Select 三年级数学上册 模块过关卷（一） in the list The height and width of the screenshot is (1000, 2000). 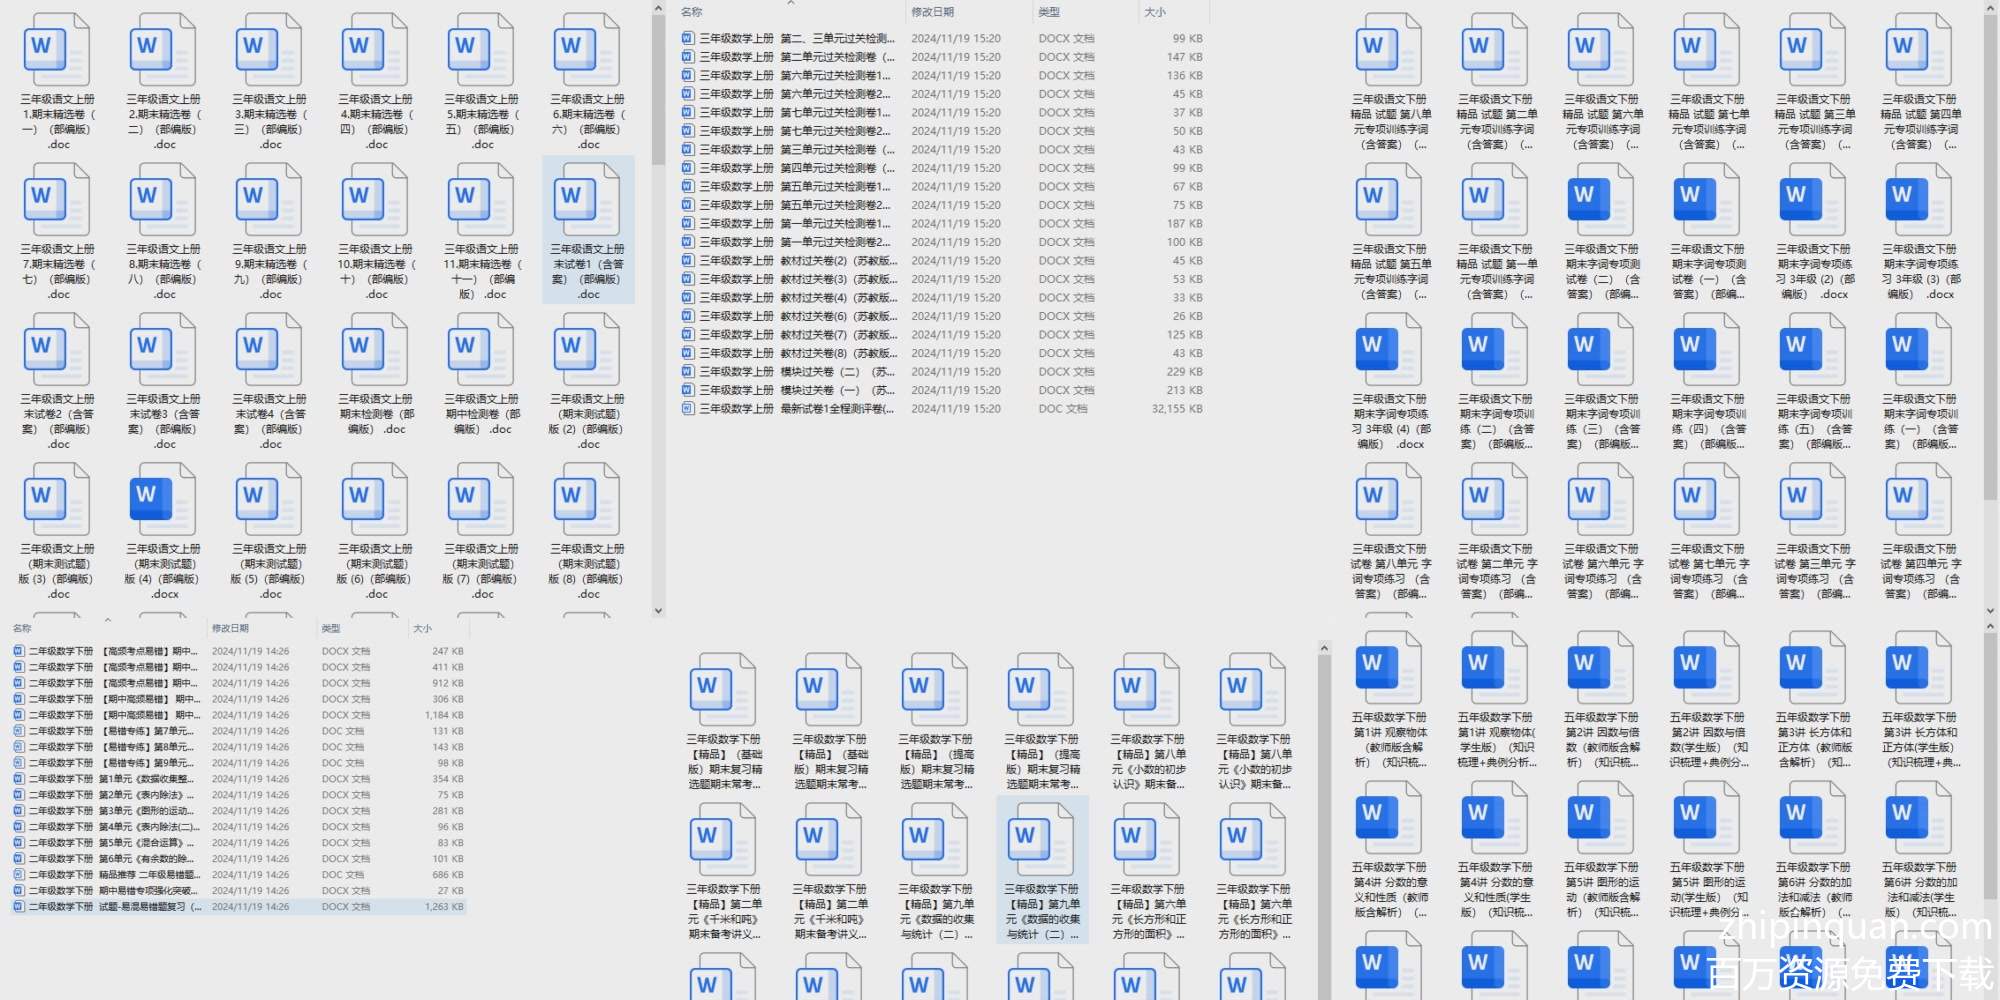click(790, 391)
